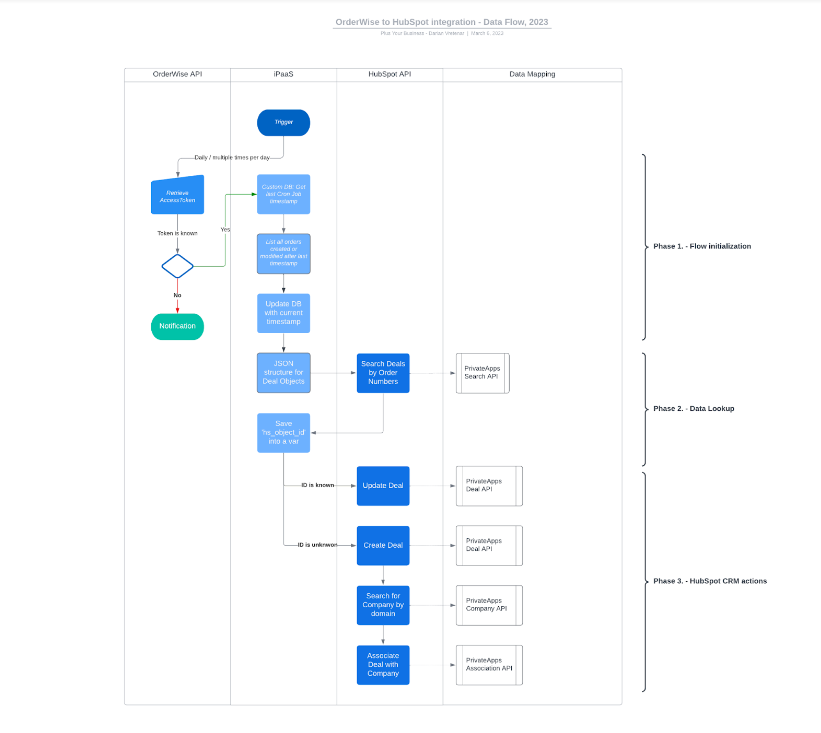Viewport: 821px width, 733px height.
Task: Click JSON structure for Deal Objects box
Action: click(x=283, y=373)
